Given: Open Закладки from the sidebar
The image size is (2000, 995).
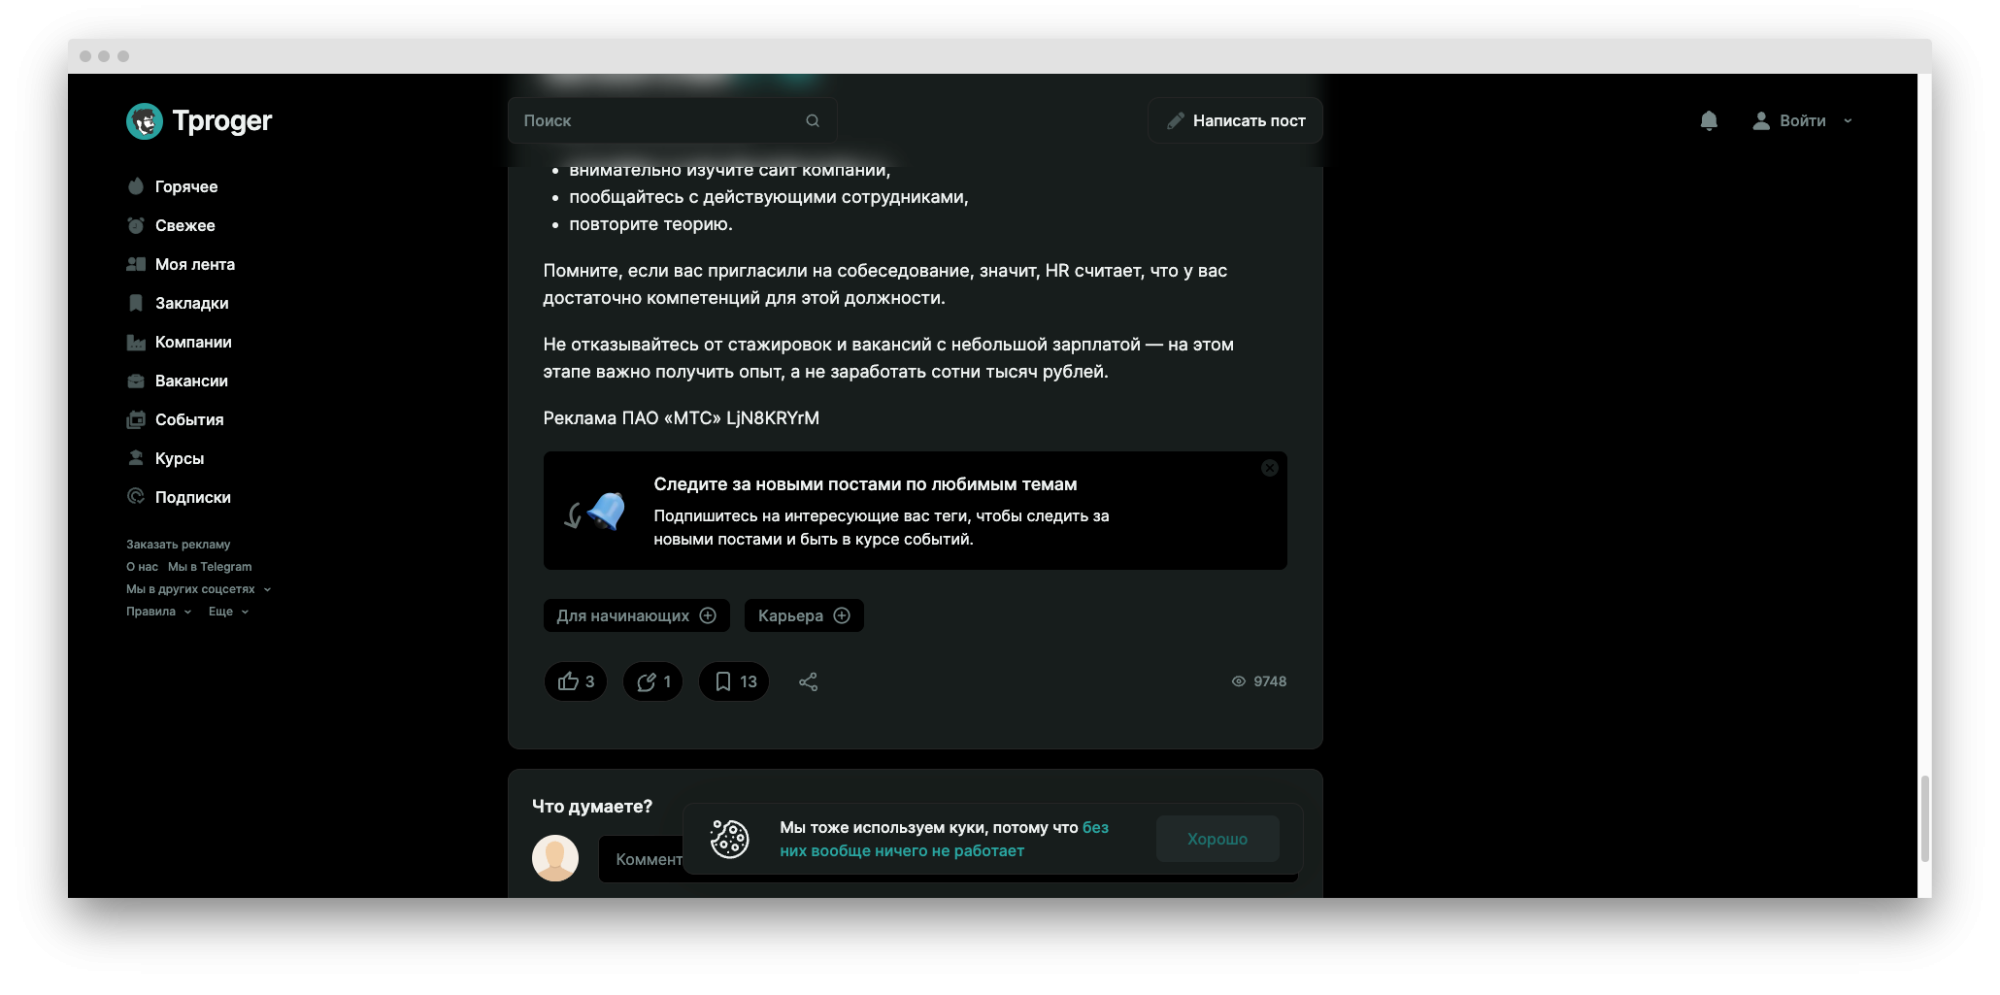Looking at the screenshot, I should pyautogui.click(x=190, y=303).
